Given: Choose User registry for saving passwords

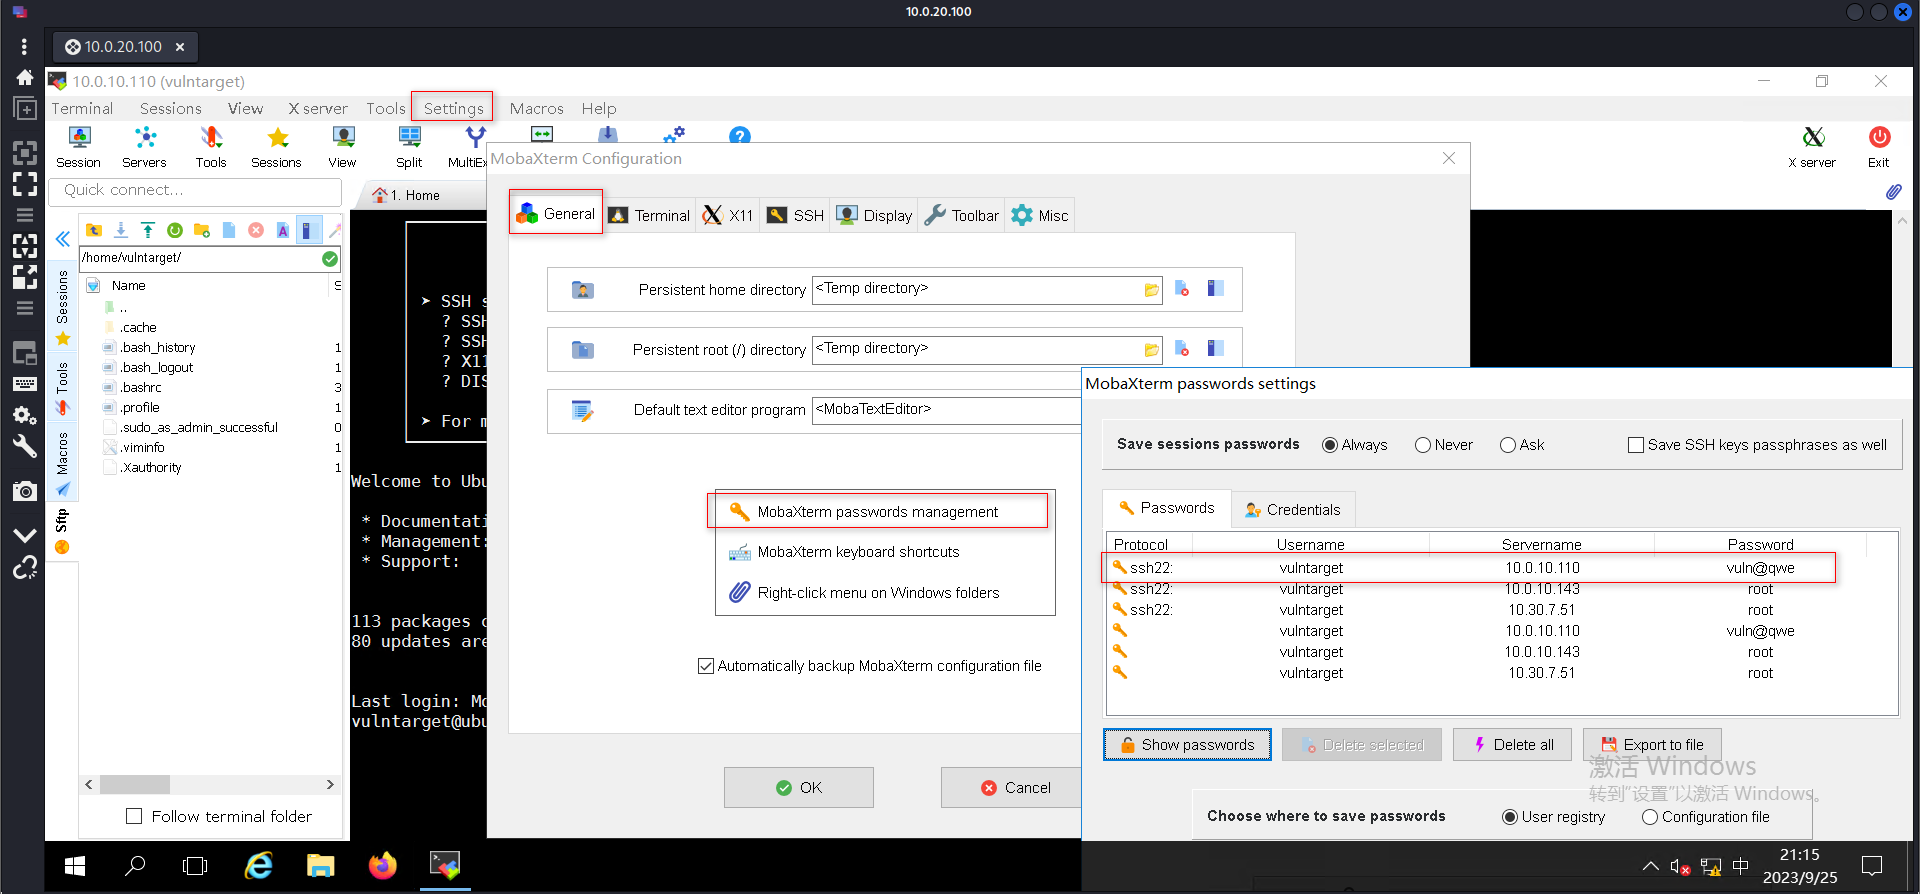Looking at the screenshot, I should 1554,817.
